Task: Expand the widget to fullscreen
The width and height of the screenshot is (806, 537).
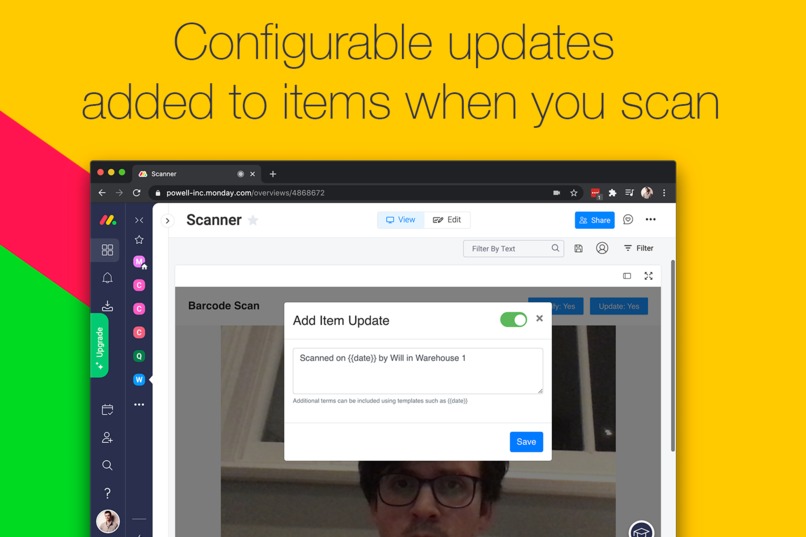Action: click(648, 276)
